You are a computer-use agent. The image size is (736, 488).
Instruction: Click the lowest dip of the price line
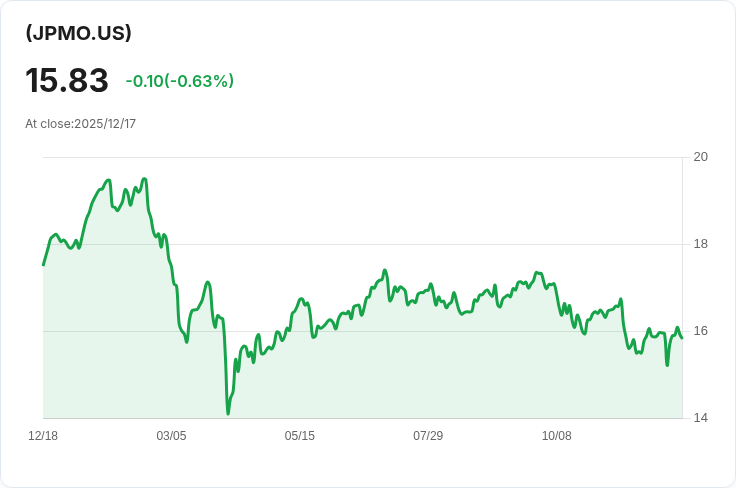tap(228, 413)
